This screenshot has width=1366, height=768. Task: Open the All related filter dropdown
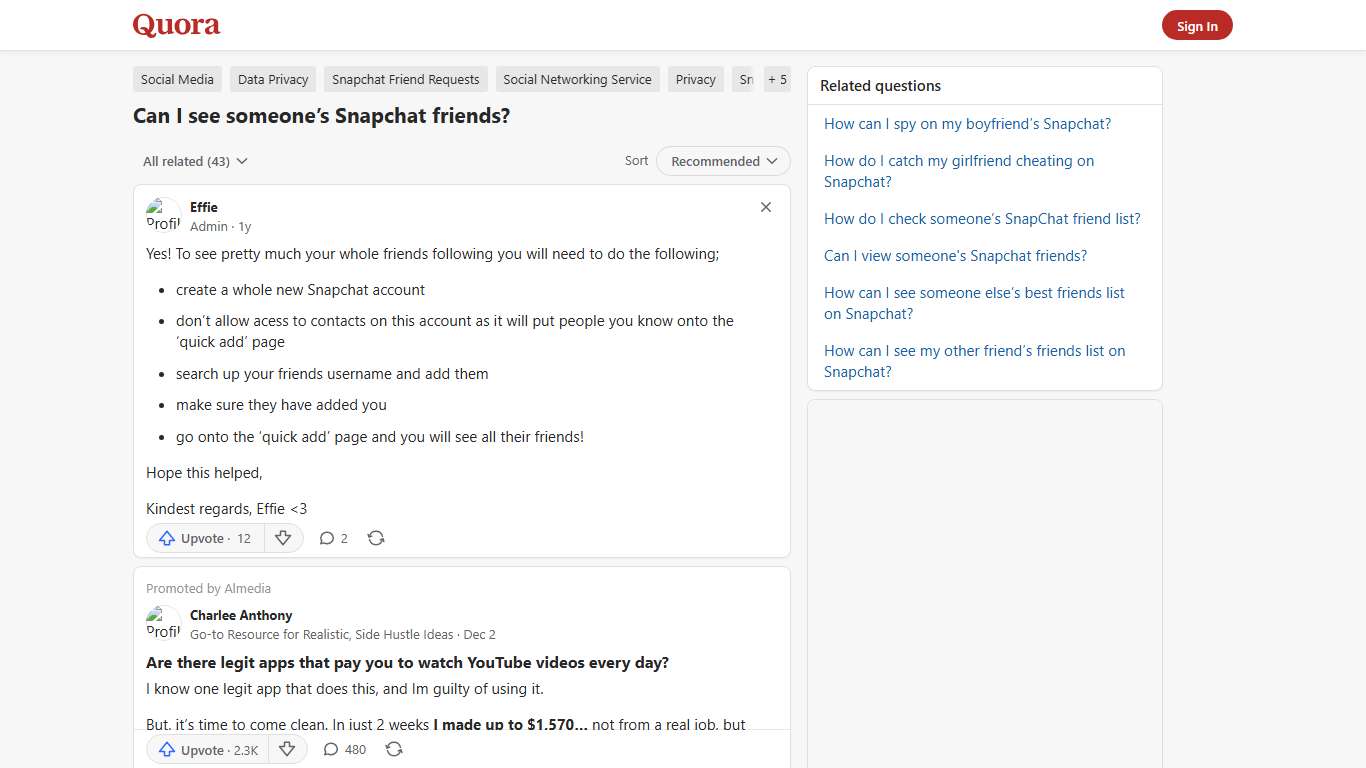point(194,161)
